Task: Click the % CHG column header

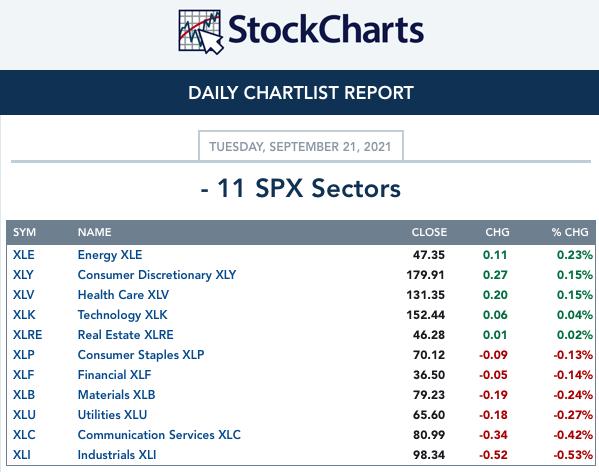Action: coord(570,232)
